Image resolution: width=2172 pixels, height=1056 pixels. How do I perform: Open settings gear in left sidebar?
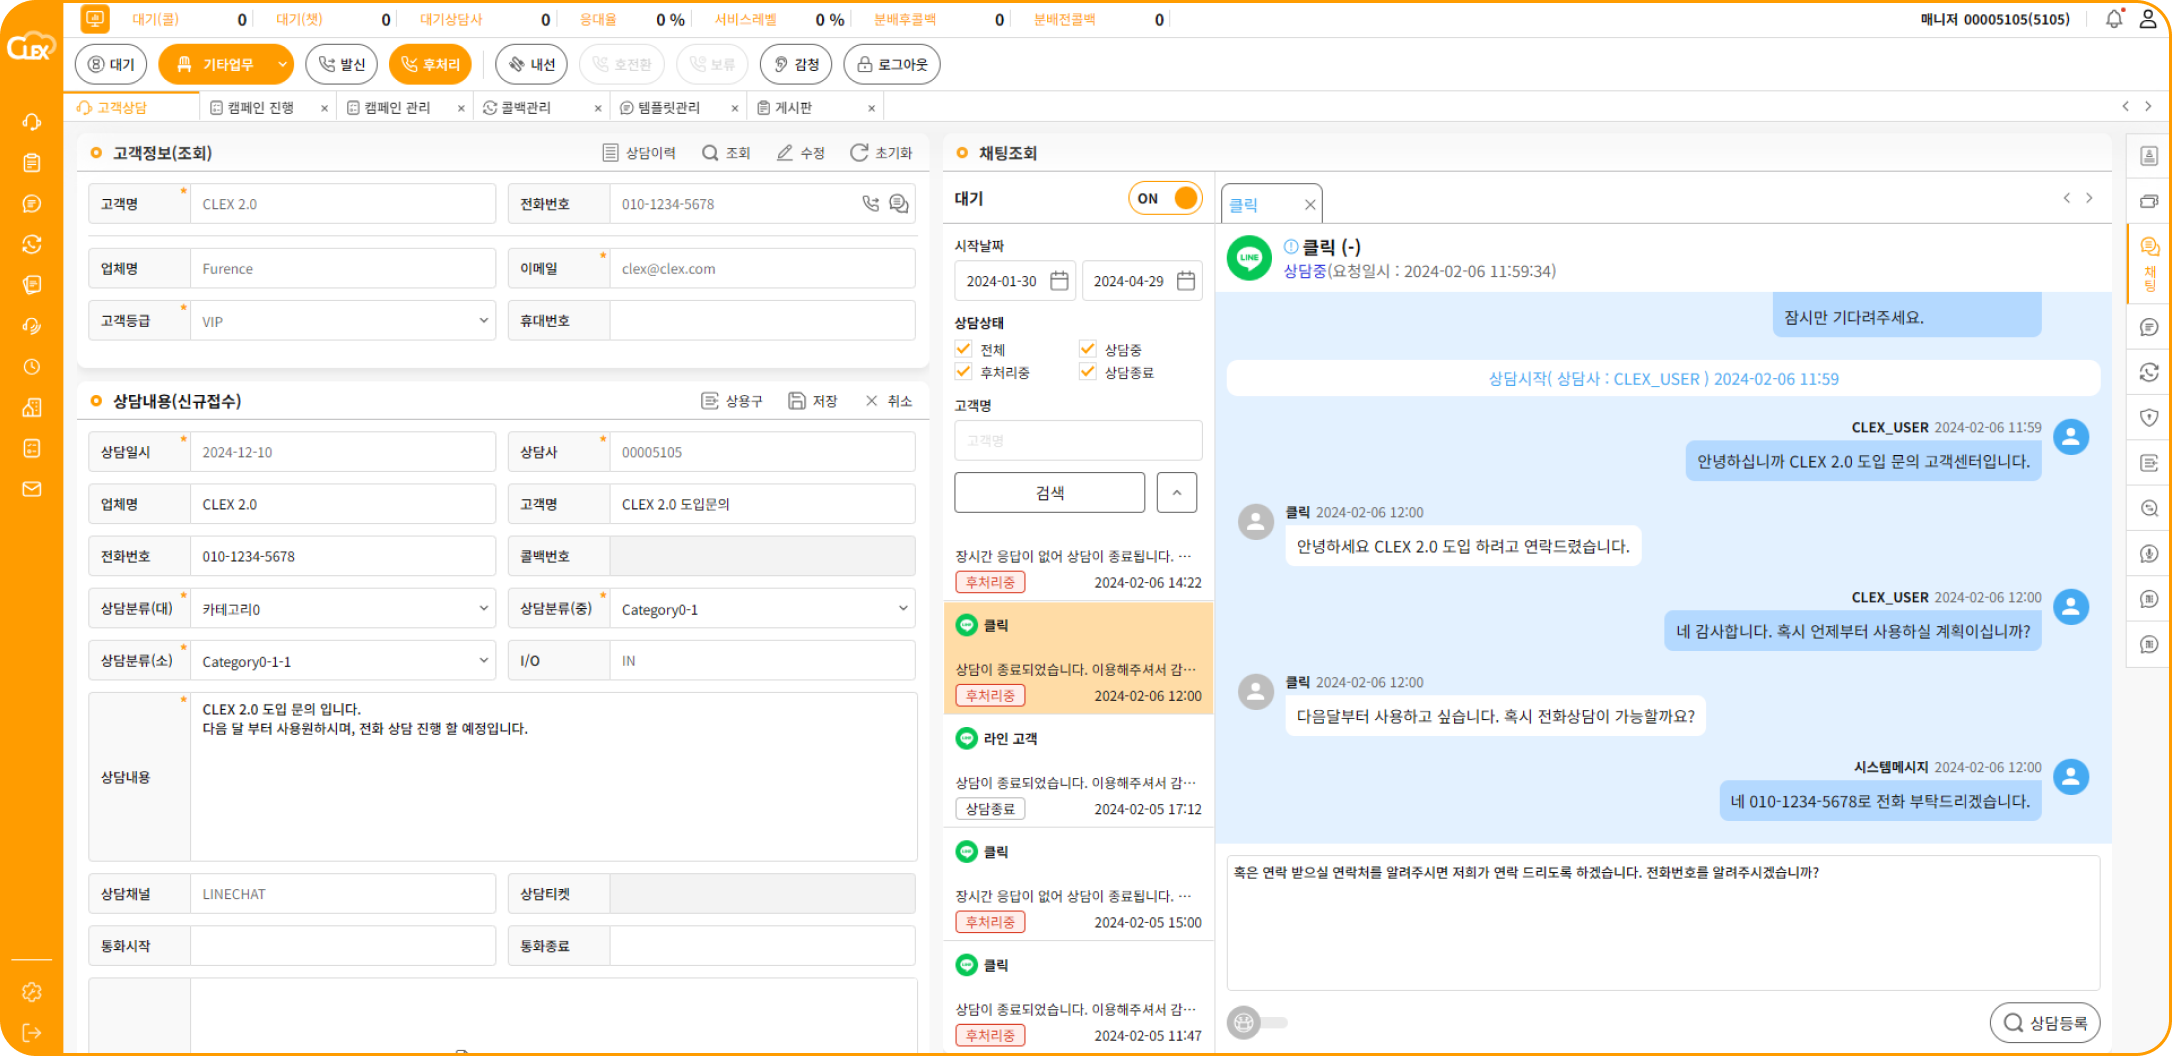click(32, 992)
